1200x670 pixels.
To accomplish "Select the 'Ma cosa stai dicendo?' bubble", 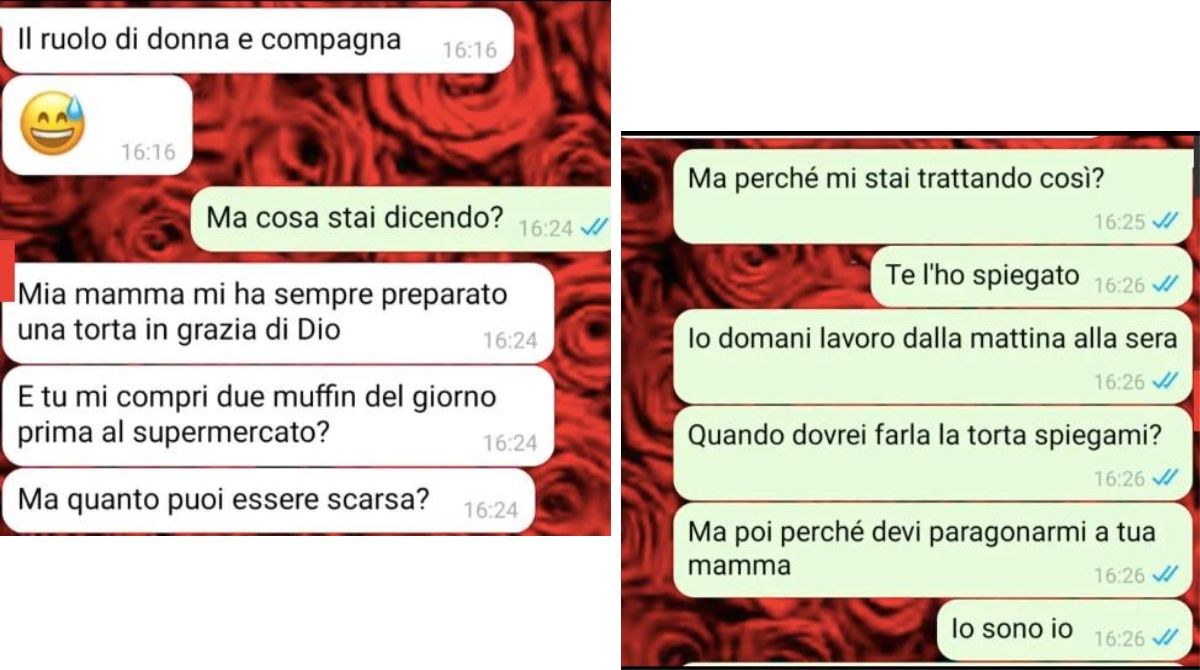I will [x=400, y=219].
